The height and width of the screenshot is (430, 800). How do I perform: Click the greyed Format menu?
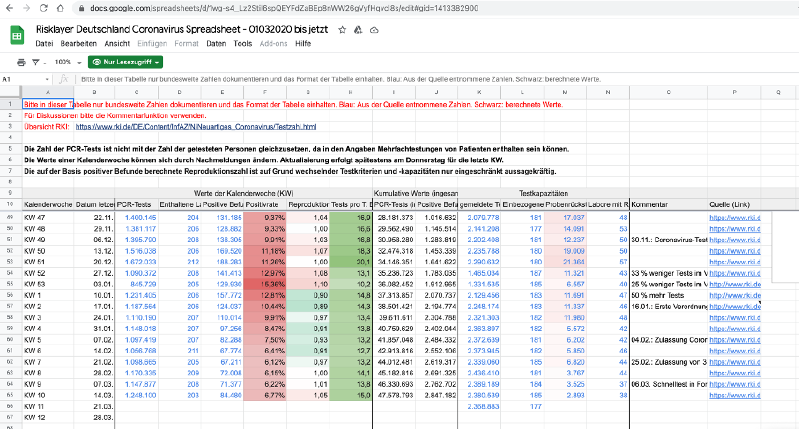pyautogui.click(x=186, y=44)
